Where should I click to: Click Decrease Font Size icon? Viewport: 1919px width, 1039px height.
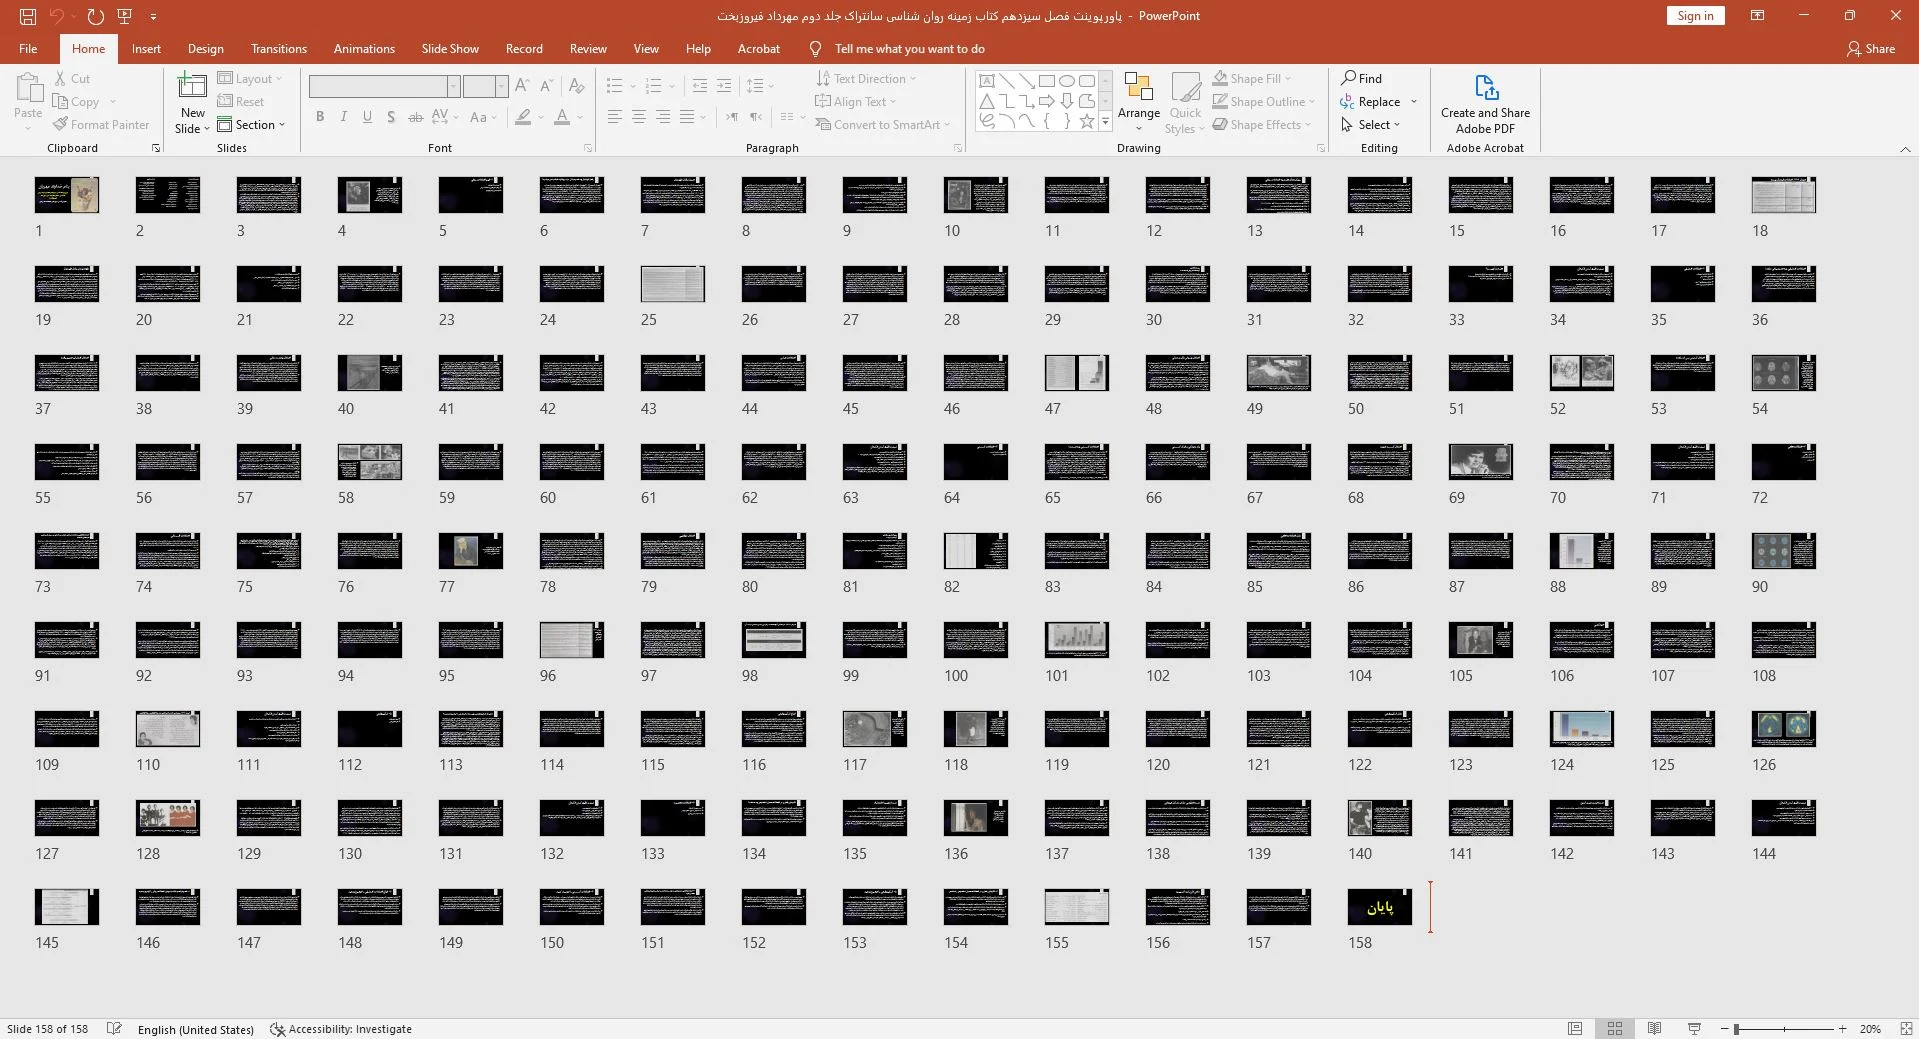(x=546, y=87)
